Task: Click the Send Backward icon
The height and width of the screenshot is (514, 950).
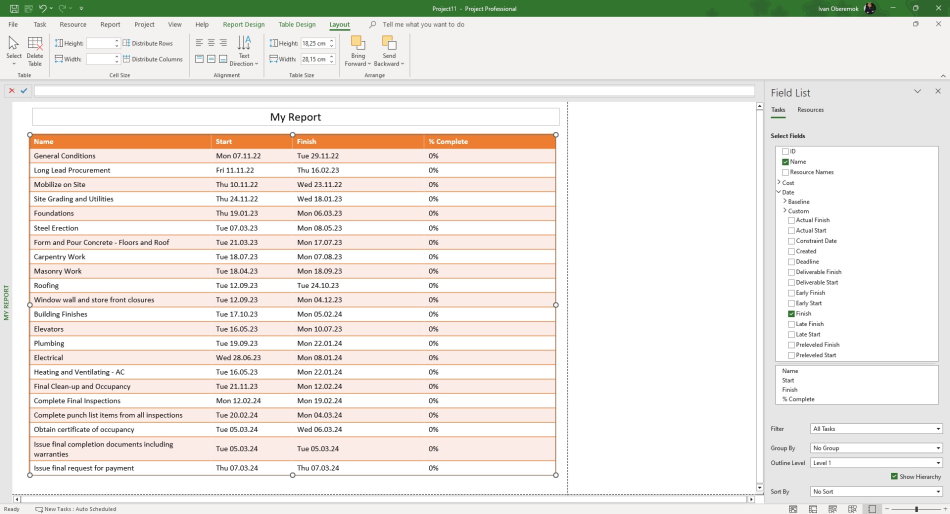Action: pos(389,42)
